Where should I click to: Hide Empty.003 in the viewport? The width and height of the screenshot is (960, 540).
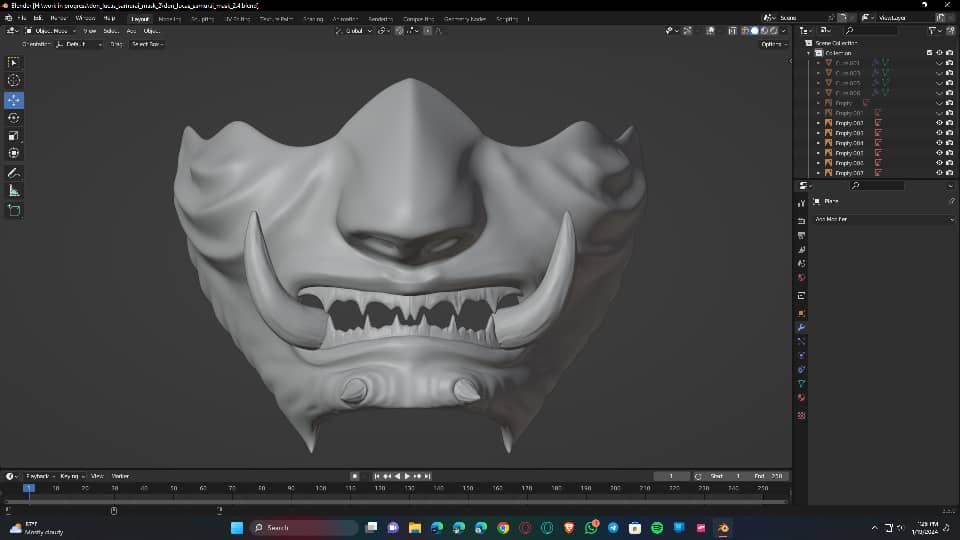coord(939,133)
